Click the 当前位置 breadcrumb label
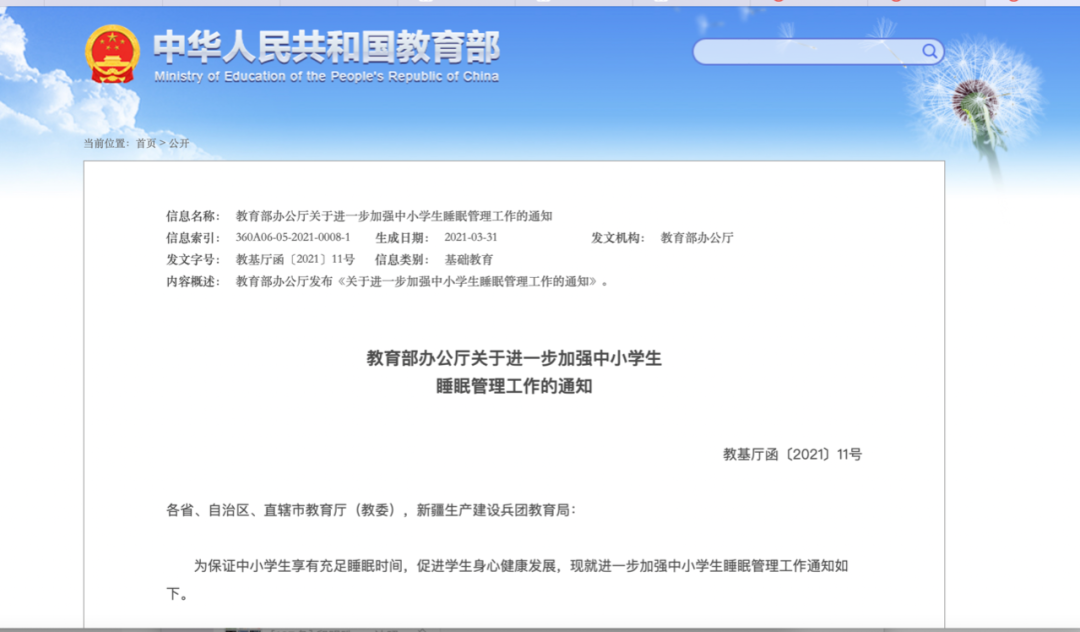 [106, 143]
